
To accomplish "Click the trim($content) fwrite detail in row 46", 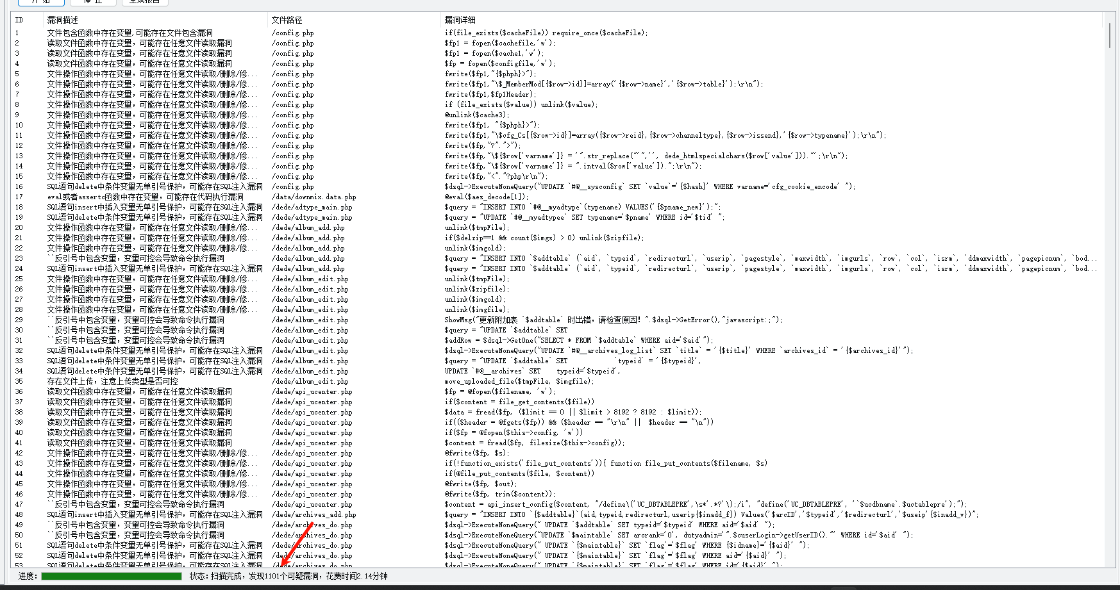I will (x=499, y=494).
